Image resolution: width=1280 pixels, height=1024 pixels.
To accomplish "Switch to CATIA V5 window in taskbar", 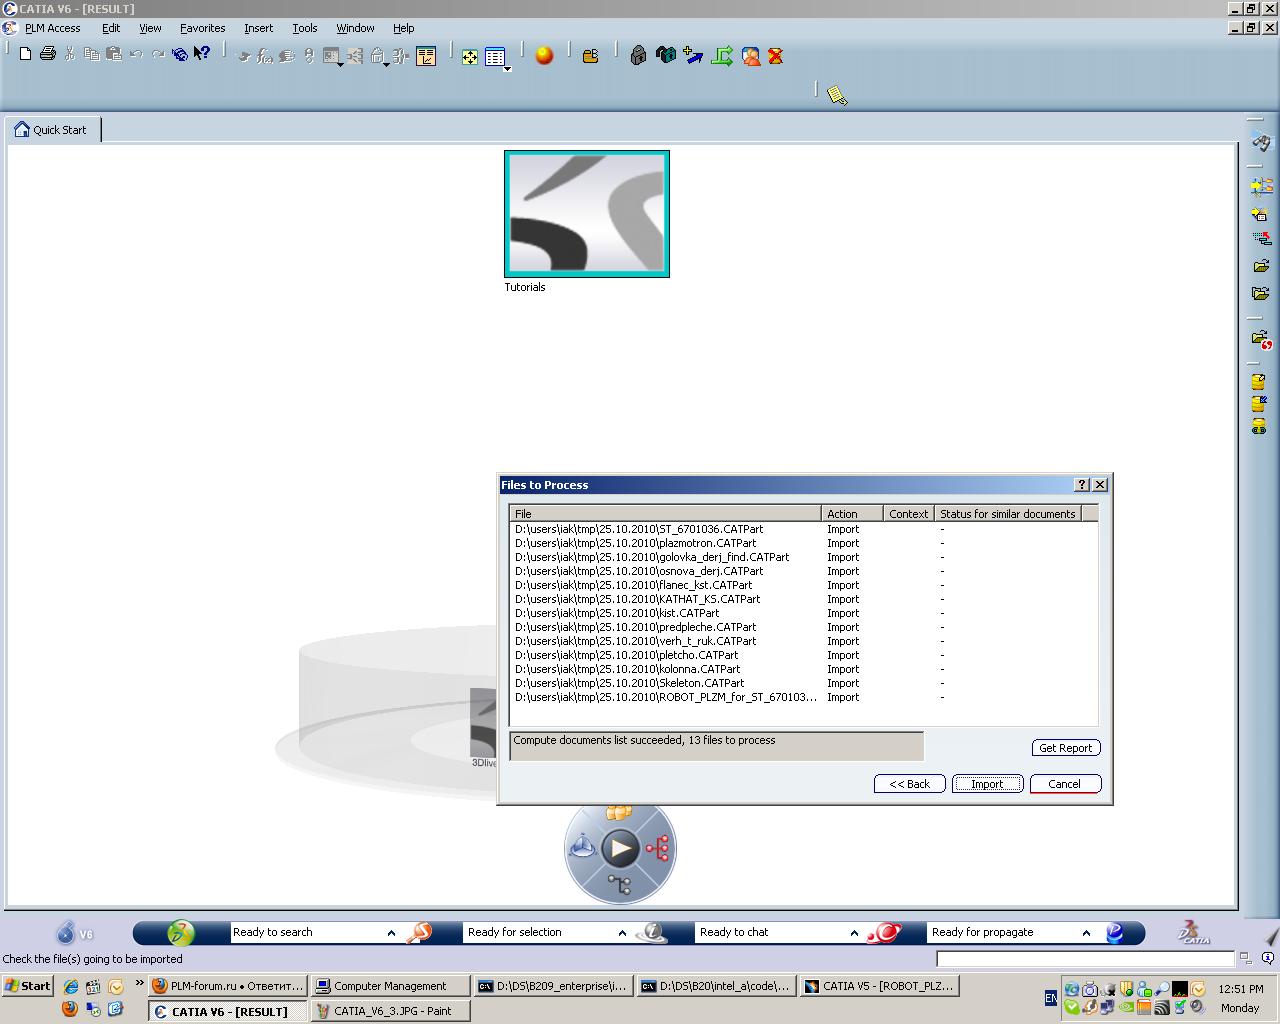I will pyautogui.click(x=880, y=986).
